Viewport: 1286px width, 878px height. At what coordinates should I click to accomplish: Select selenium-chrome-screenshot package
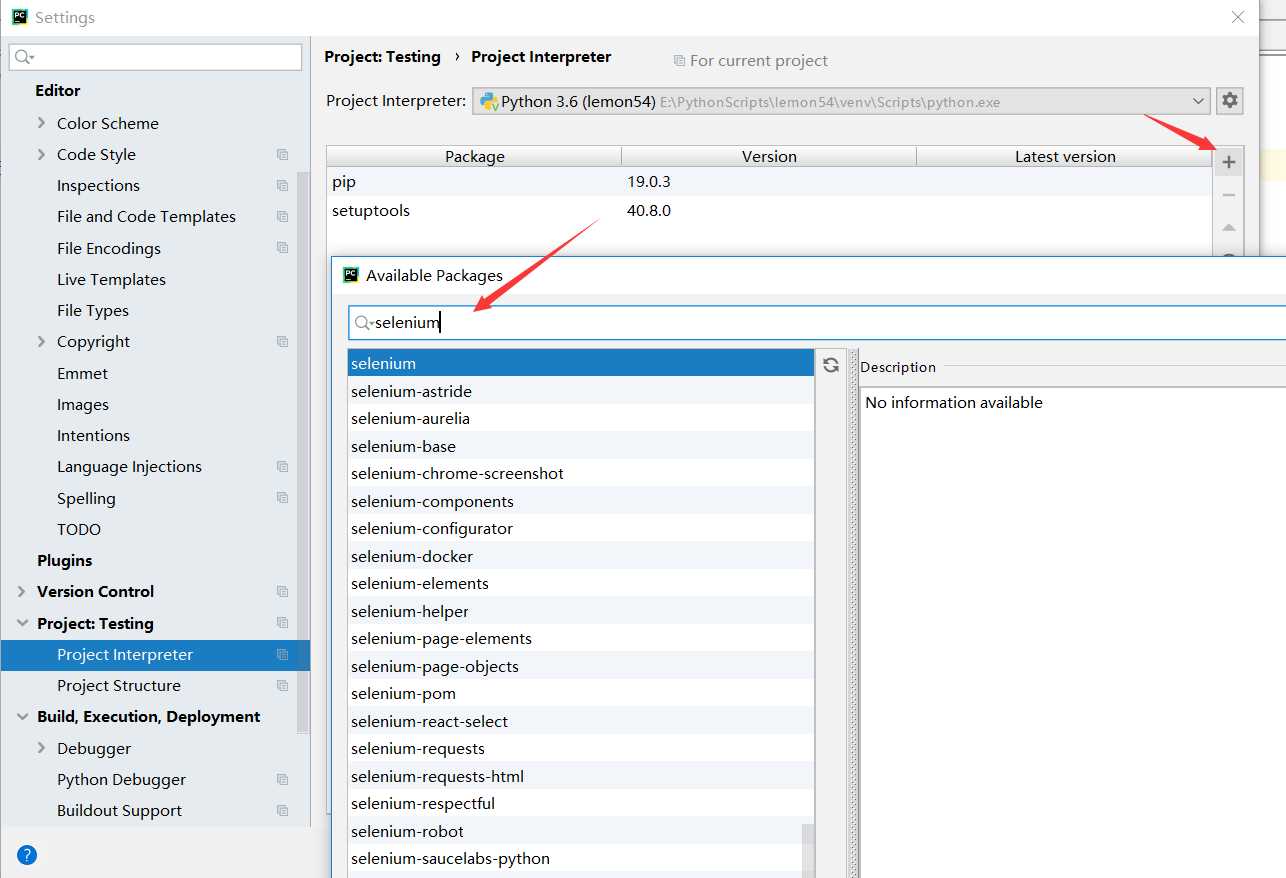pos(581,473)
